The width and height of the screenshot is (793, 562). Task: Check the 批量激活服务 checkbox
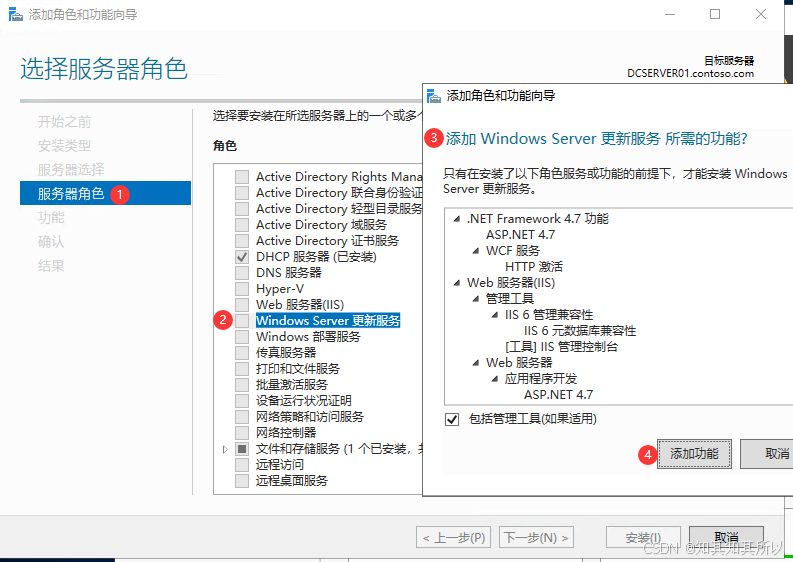coord(242,384)
